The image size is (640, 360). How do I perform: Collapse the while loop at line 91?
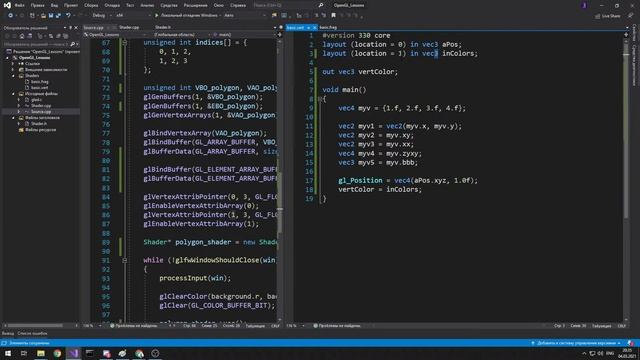click(124, 260)
